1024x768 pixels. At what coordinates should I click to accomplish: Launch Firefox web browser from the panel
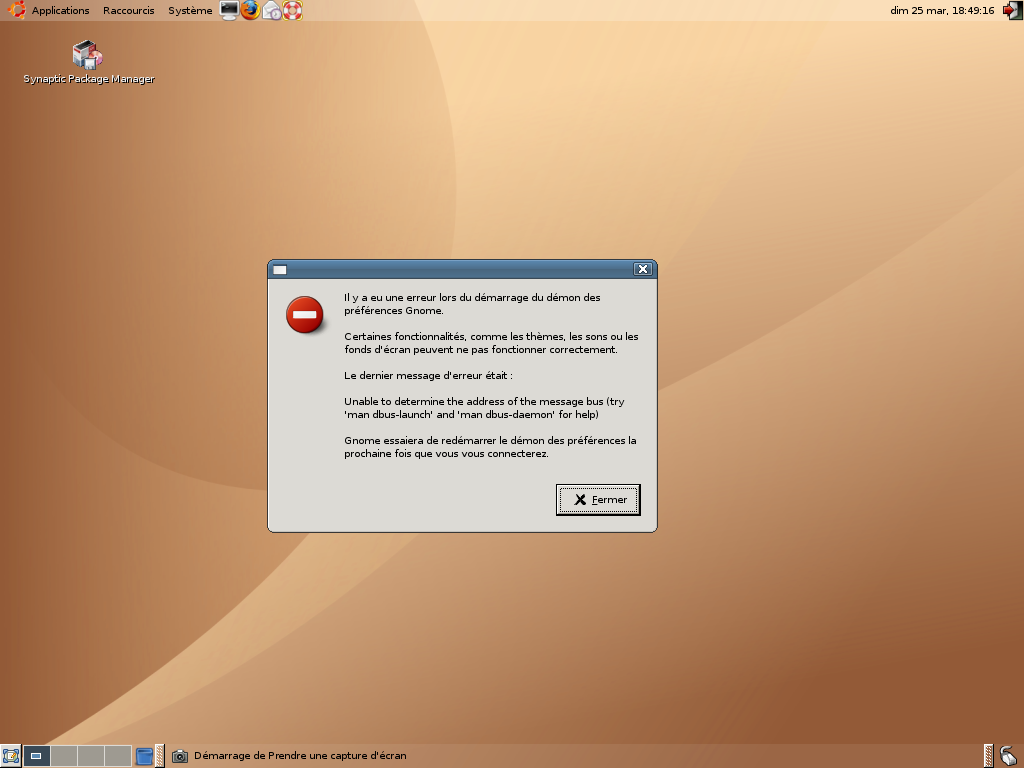click(250, 10)
